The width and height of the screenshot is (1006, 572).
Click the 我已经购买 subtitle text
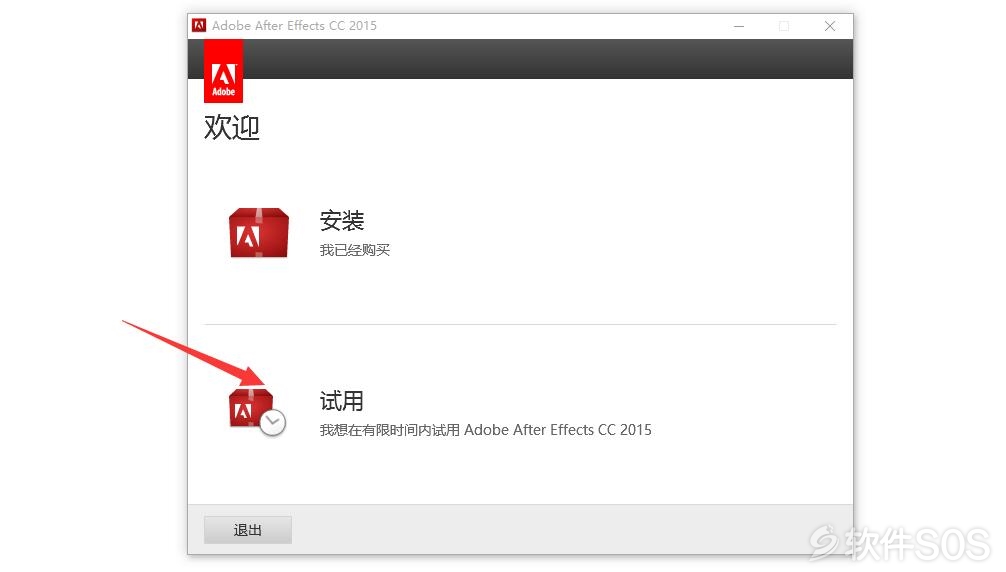point(354,250)
